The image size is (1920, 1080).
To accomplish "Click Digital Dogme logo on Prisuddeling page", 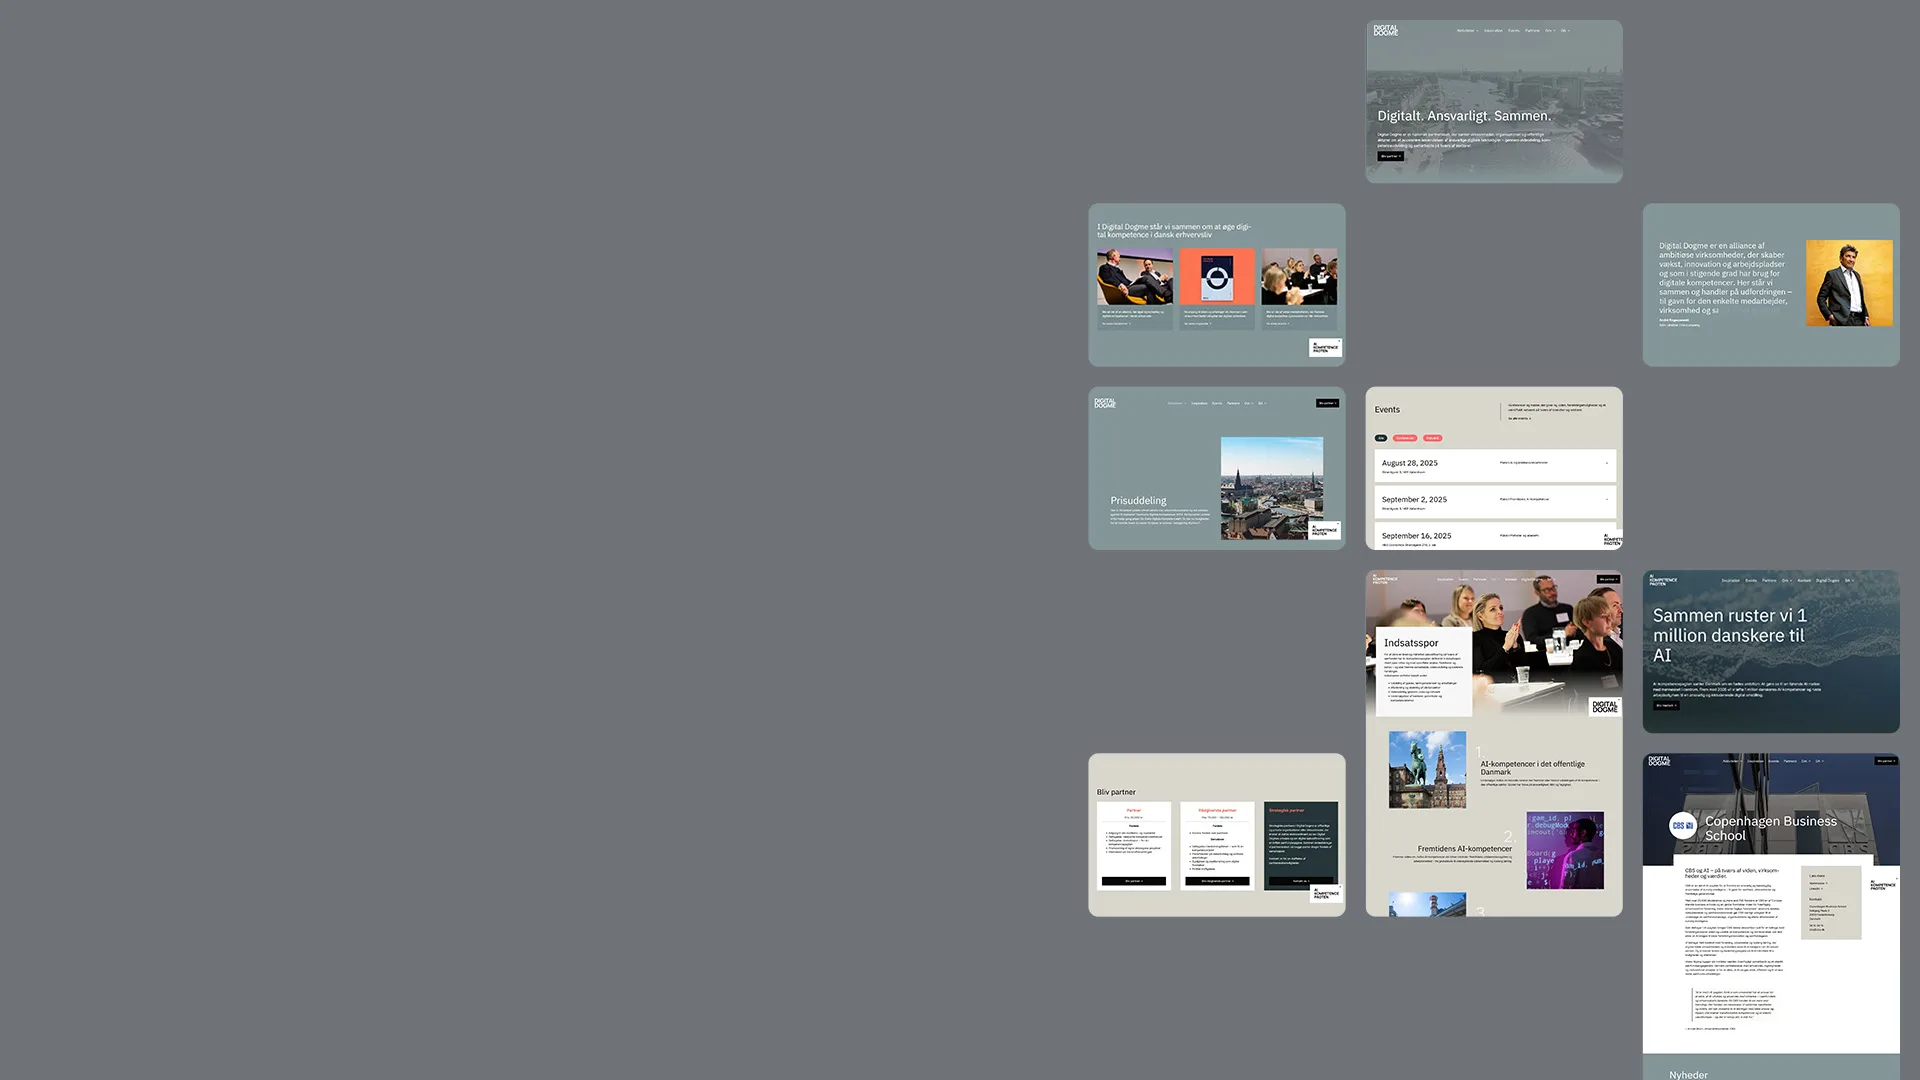I will tap(1105, 403).
